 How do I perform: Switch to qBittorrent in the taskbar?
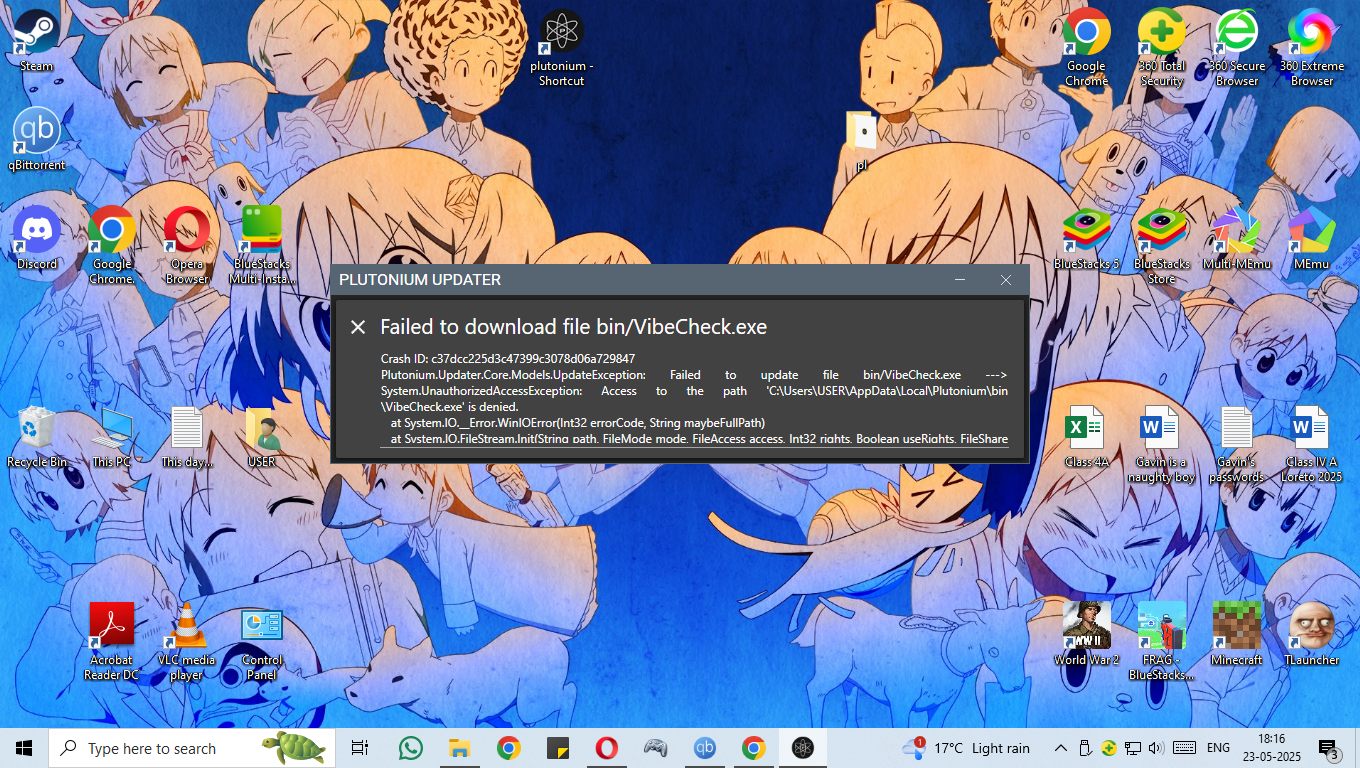click(704, 748)
